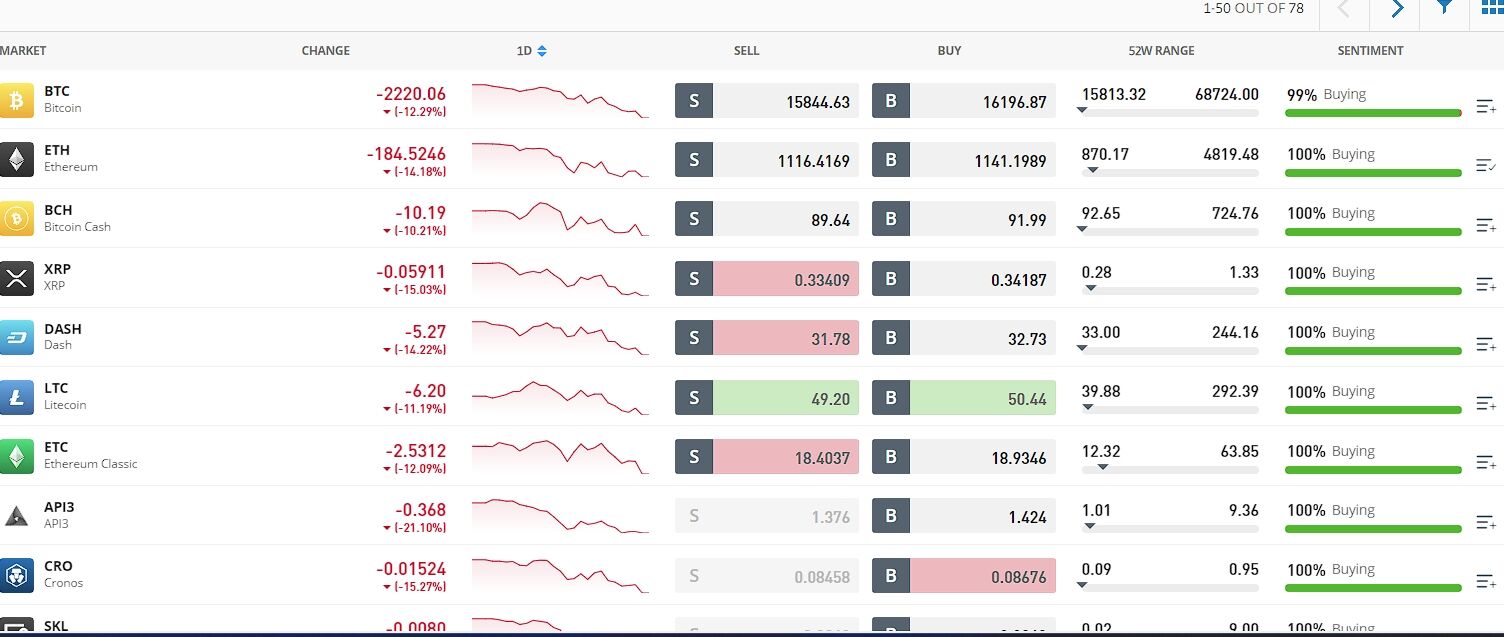Open the 1D timeframe dropdown

pos(531,51)
